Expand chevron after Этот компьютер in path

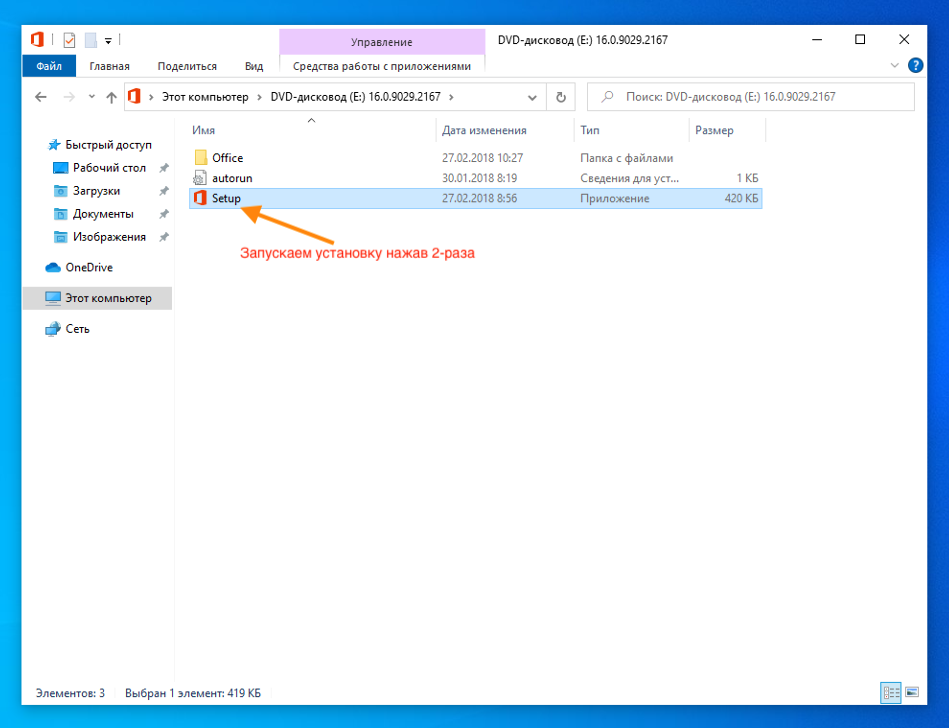[x=260, y=97]
